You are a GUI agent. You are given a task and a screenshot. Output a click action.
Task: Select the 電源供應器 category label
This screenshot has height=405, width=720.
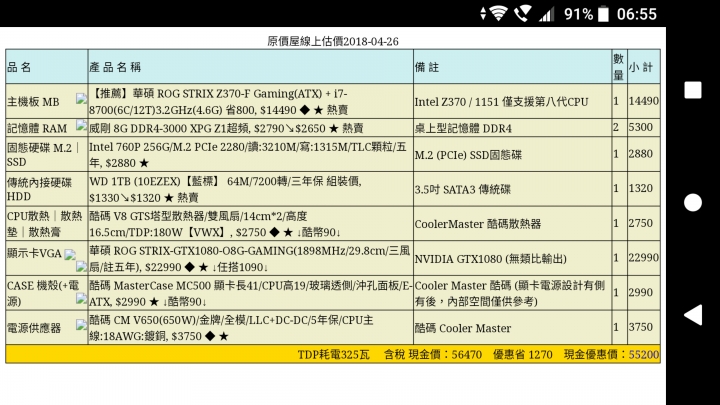[x=34, y=328]
